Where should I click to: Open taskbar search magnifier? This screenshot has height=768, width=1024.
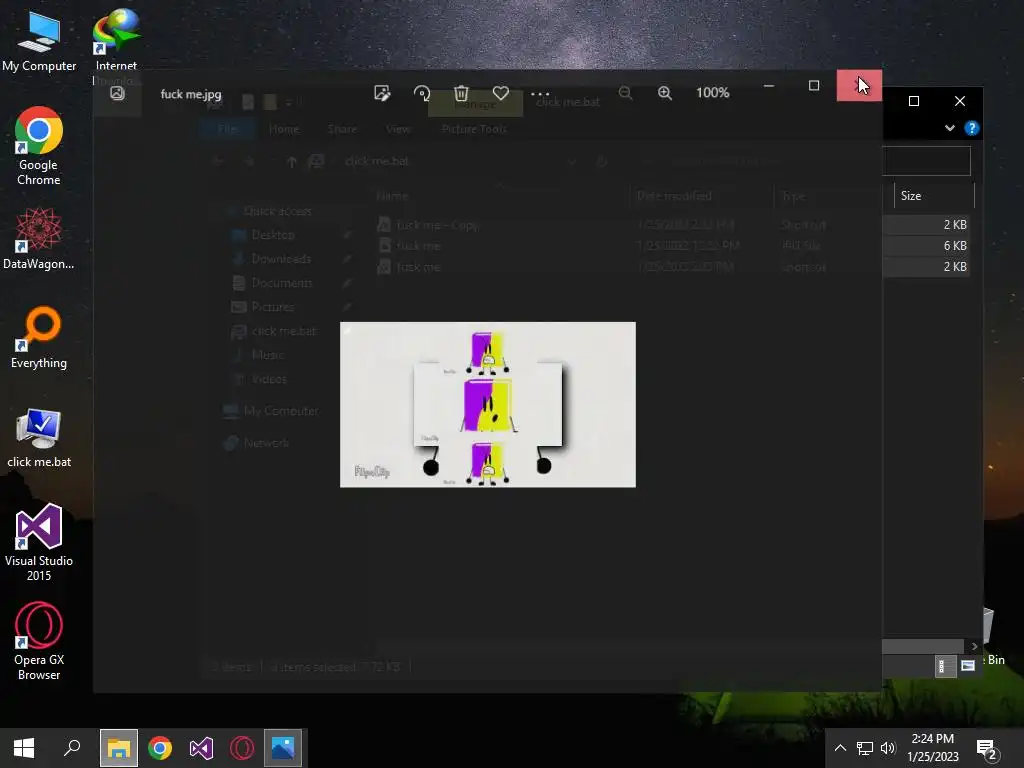pos(72,748)
